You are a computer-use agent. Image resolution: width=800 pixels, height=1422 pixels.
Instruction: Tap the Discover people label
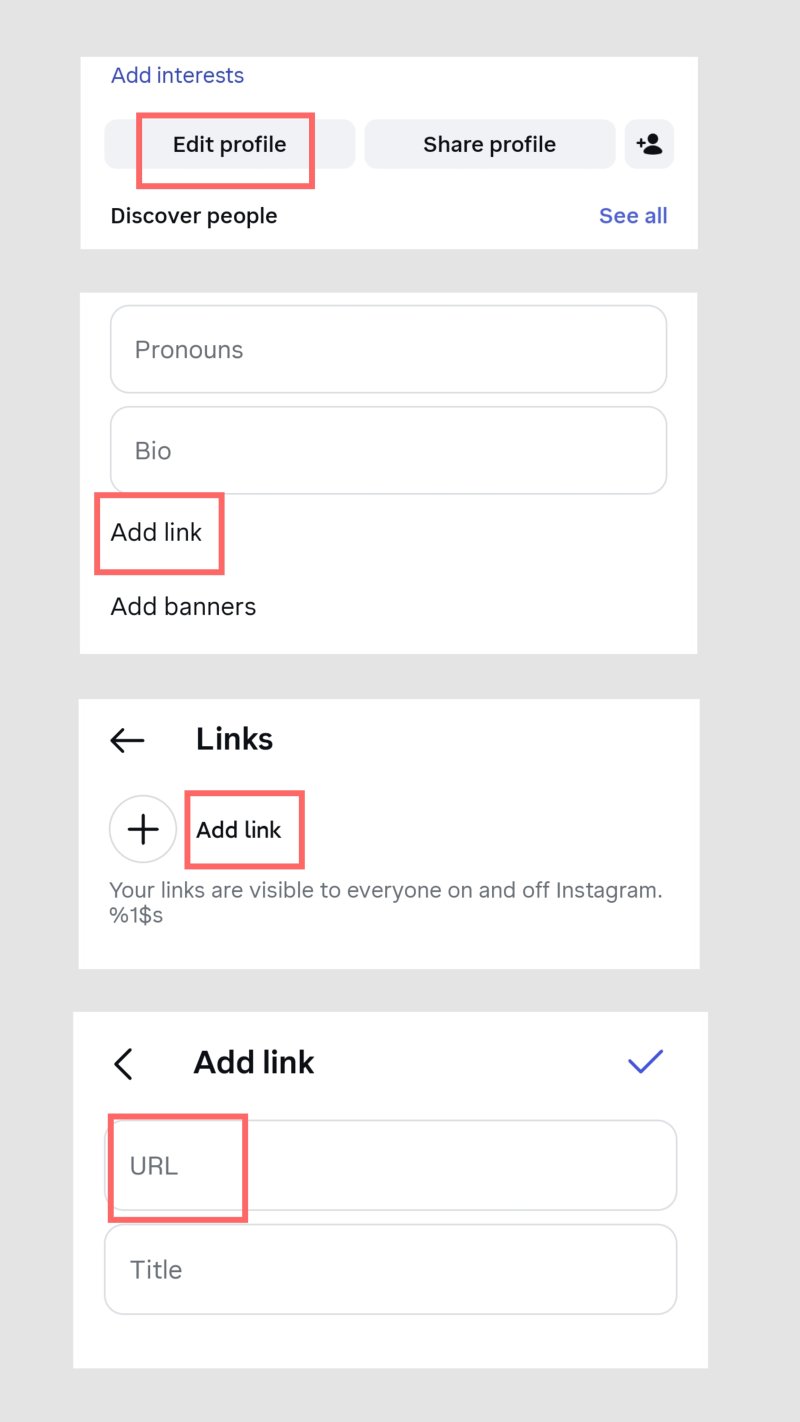tap(194, 216)
